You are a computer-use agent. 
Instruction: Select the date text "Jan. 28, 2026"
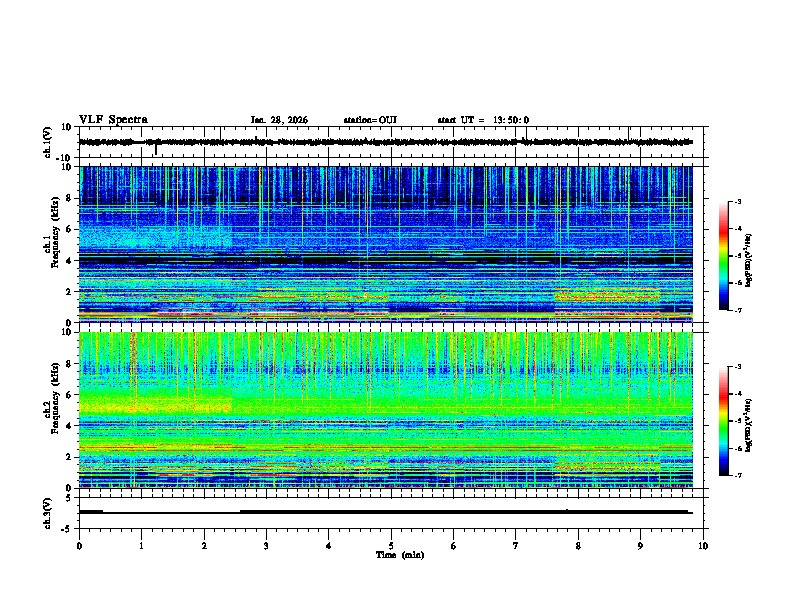click(x=279, y=120)
